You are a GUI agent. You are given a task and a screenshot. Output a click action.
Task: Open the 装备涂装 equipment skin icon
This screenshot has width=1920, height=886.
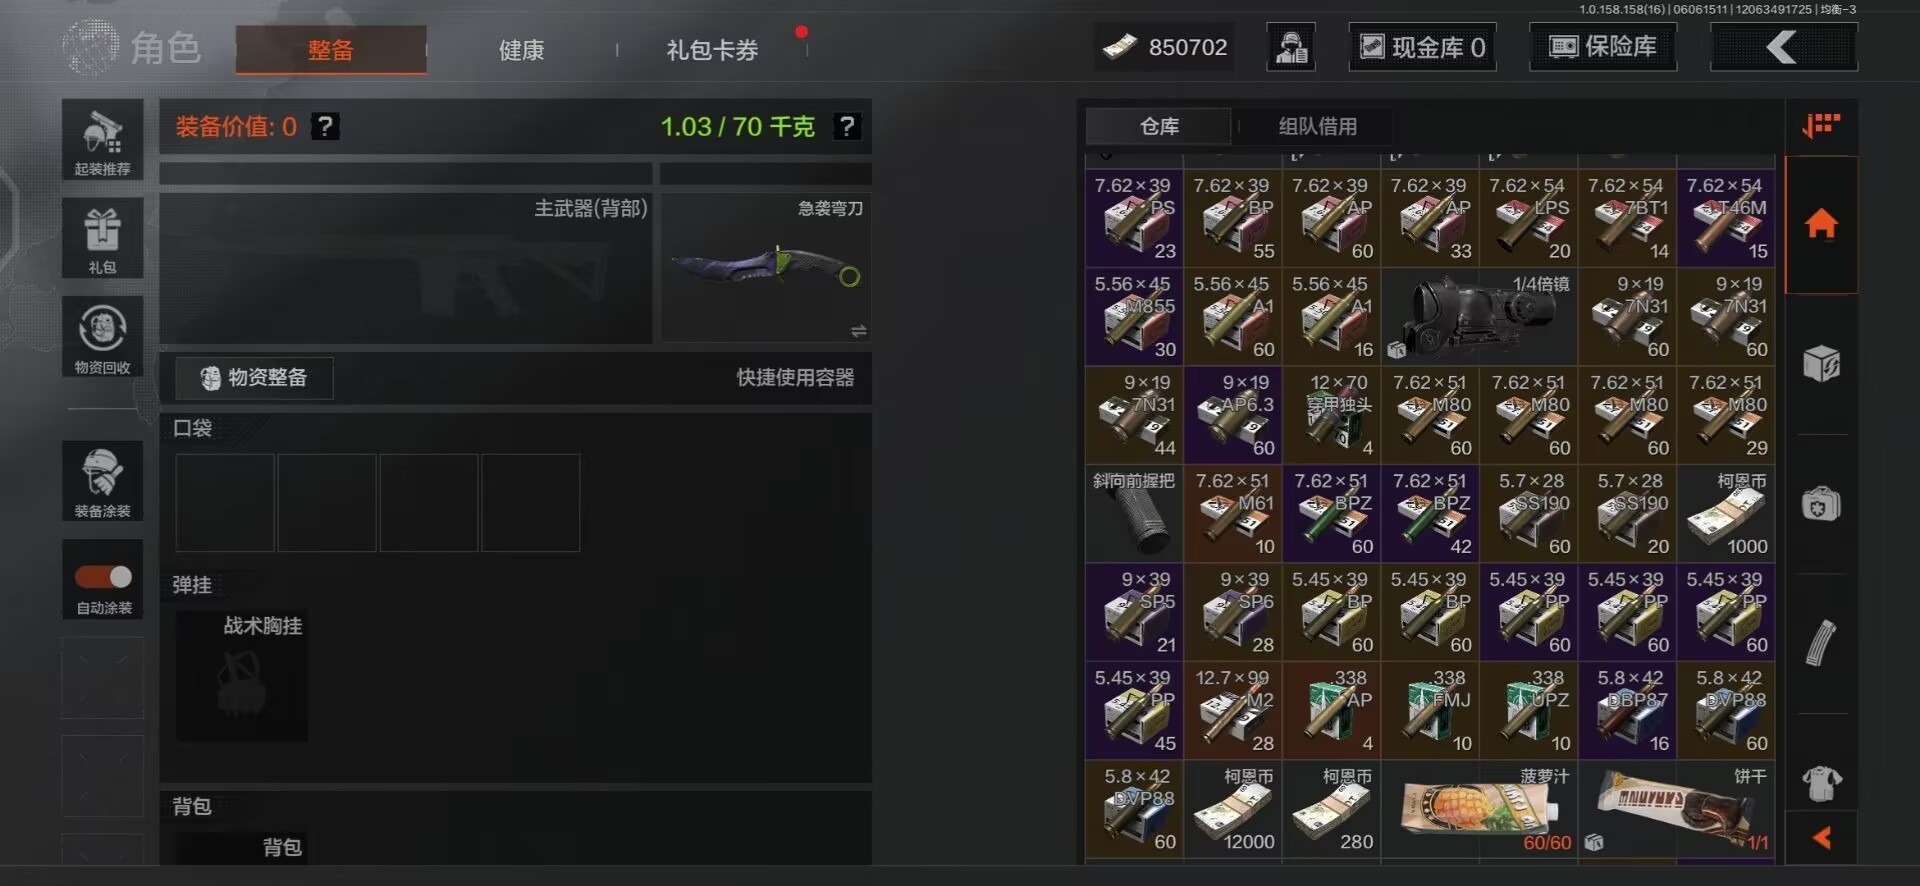pyautogui.click(x=102, y=481)
